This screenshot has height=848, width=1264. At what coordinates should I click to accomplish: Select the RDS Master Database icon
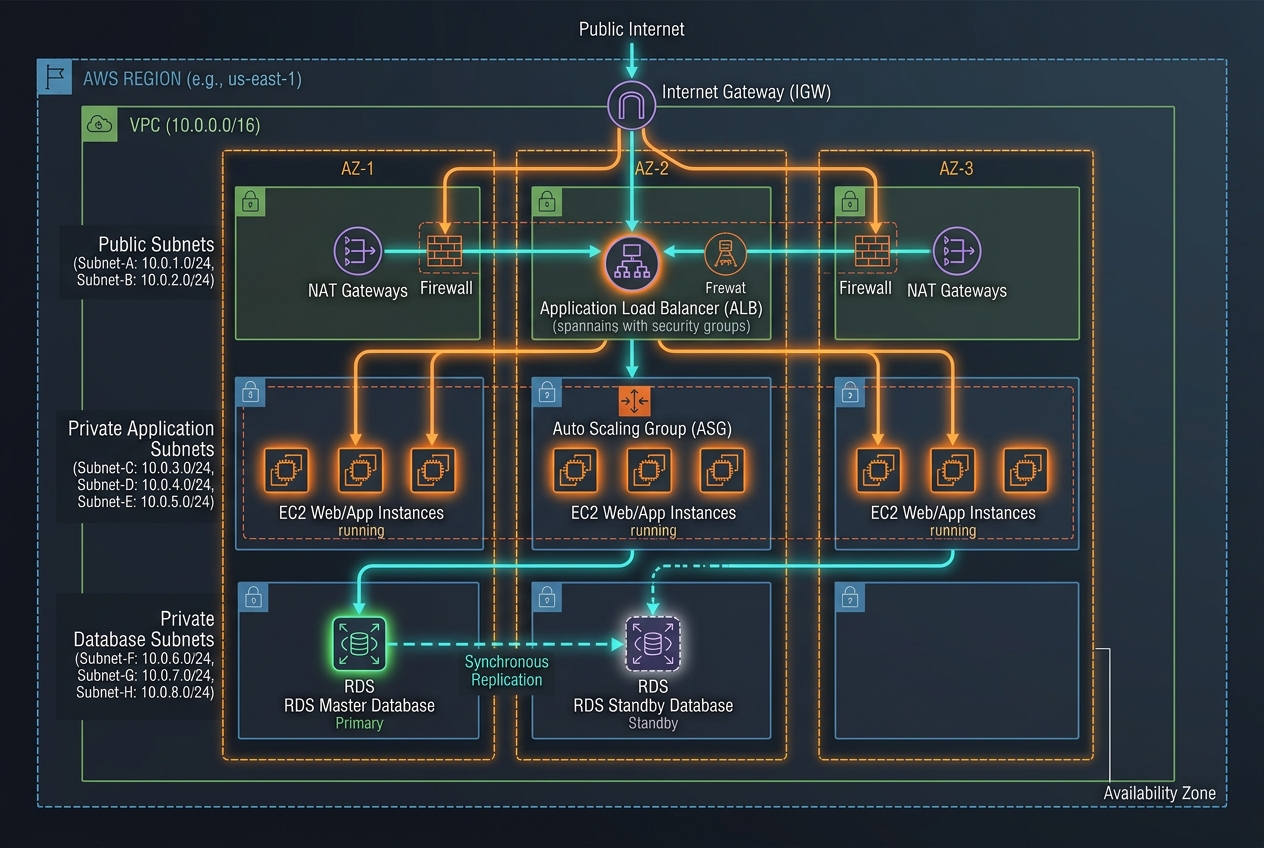pos(359,644)
